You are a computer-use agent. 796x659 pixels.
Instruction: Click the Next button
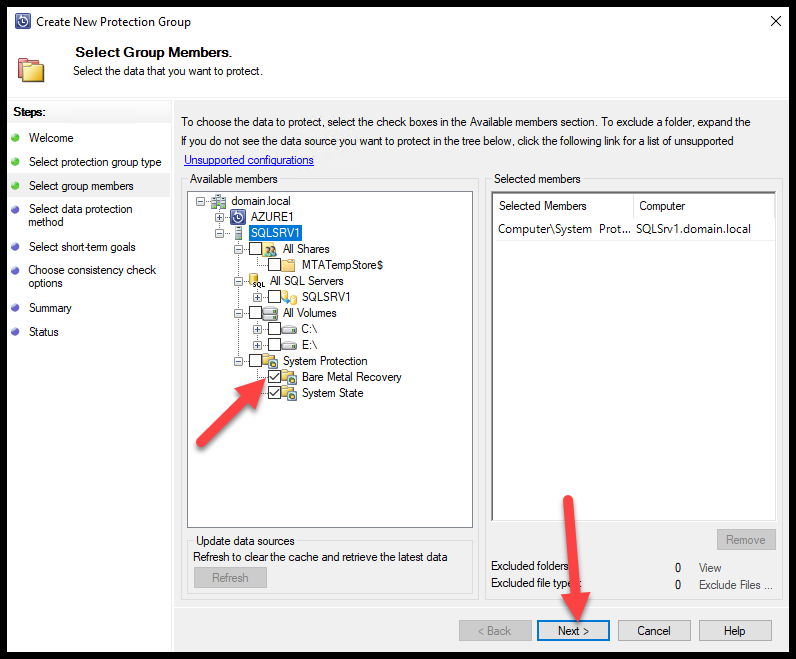573,631
